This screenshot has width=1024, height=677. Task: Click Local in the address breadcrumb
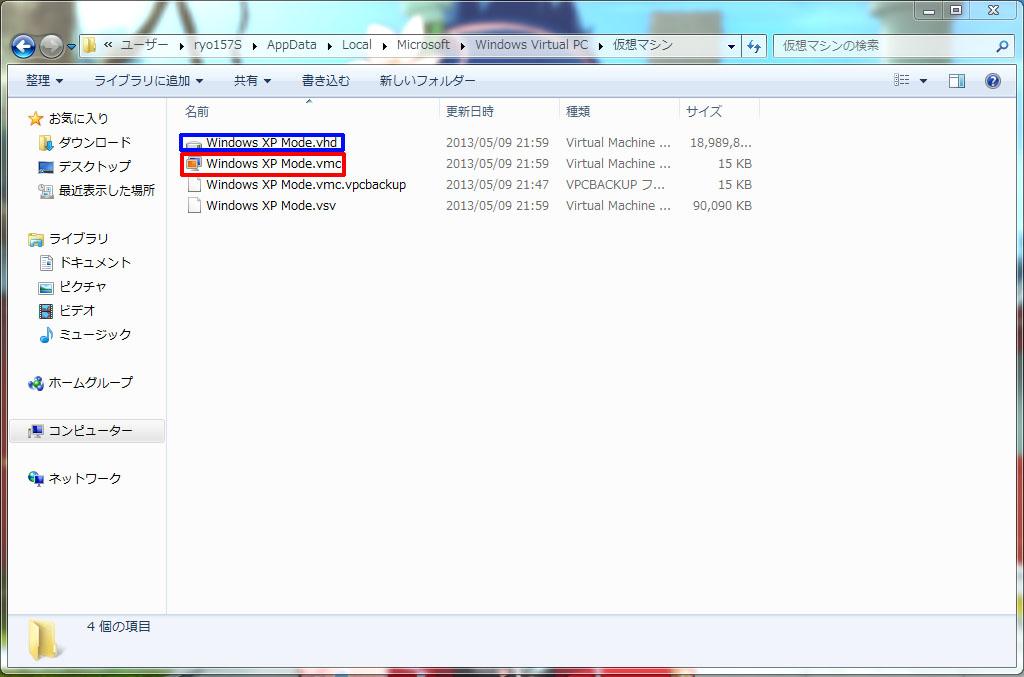(357, 45)
